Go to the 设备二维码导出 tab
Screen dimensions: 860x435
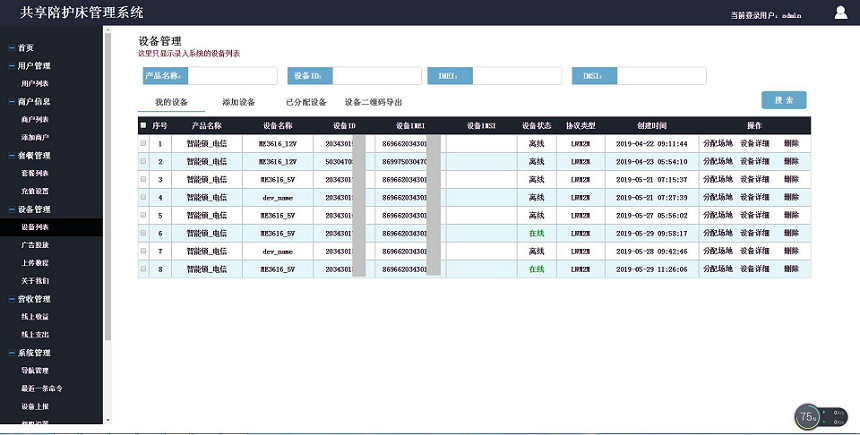click(x=373, y=102)
